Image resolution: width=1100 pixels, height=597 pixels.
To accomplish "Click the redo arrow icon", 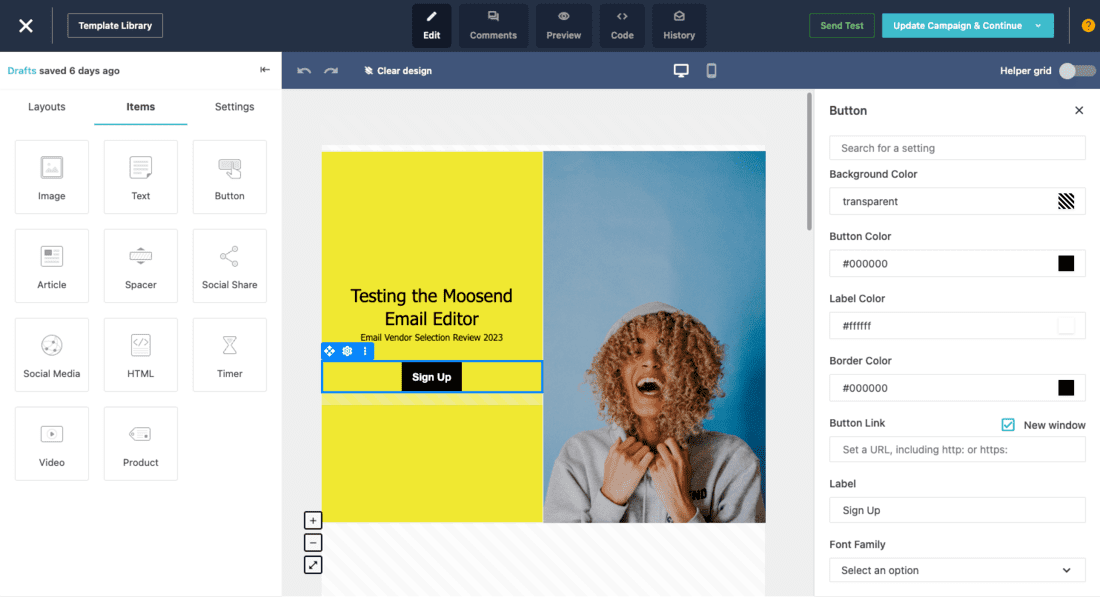I will 331,71.
